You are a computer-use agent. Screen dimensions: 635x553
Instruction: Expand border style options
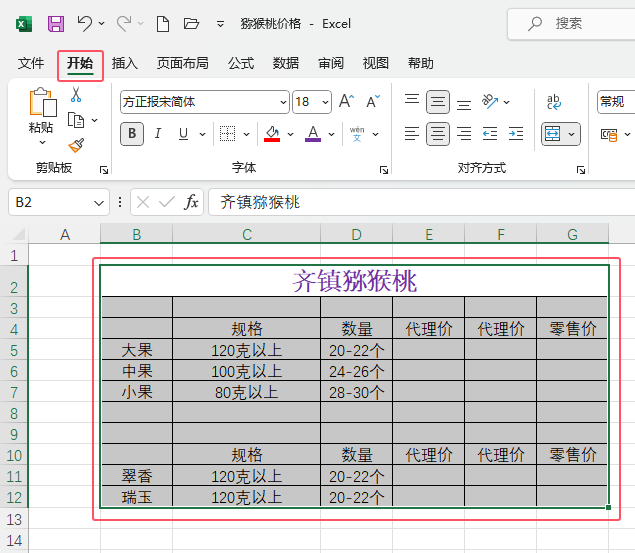pos(246,134)
